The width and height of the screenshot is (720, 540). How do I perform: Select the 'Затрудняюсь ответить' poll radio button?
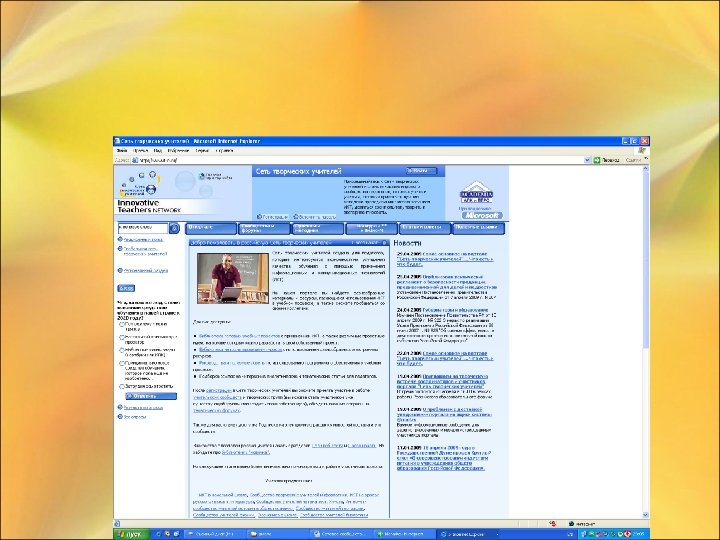pos(122,387)
